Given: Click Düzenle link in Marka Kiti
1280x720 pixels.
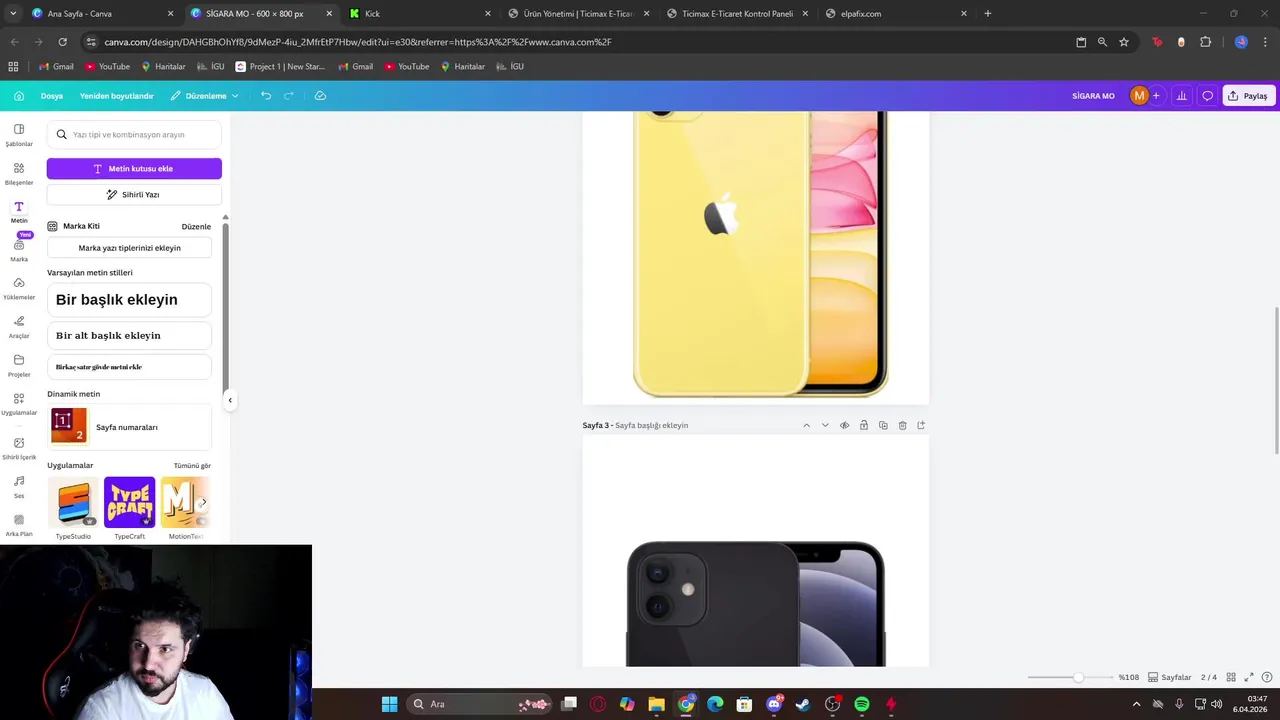Looking at the screenshot, I should 196,227.
